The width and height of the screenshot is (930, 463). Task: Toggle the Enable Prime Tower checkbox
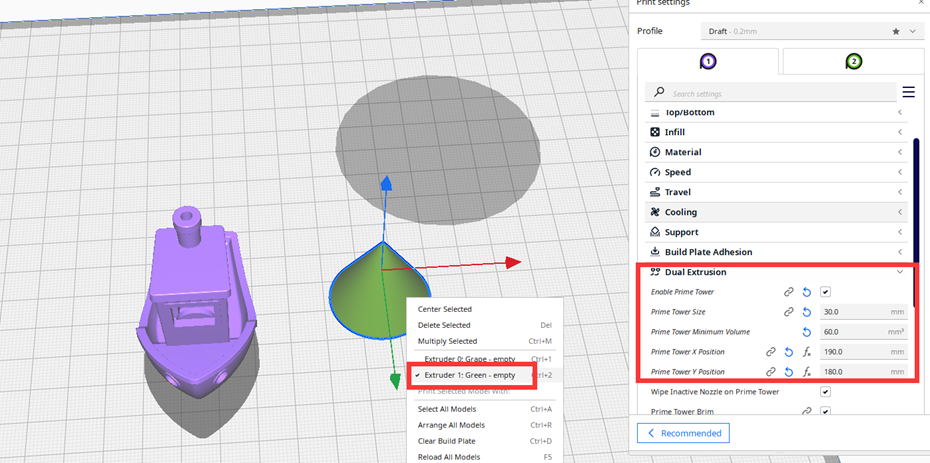tap(825, 292)
